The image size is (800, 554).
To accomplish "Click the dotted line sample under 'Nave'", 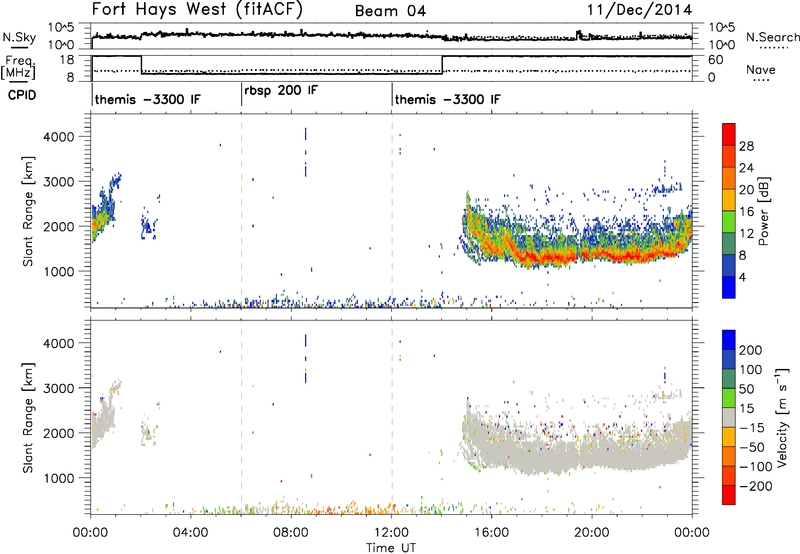I will click(761, 80).
